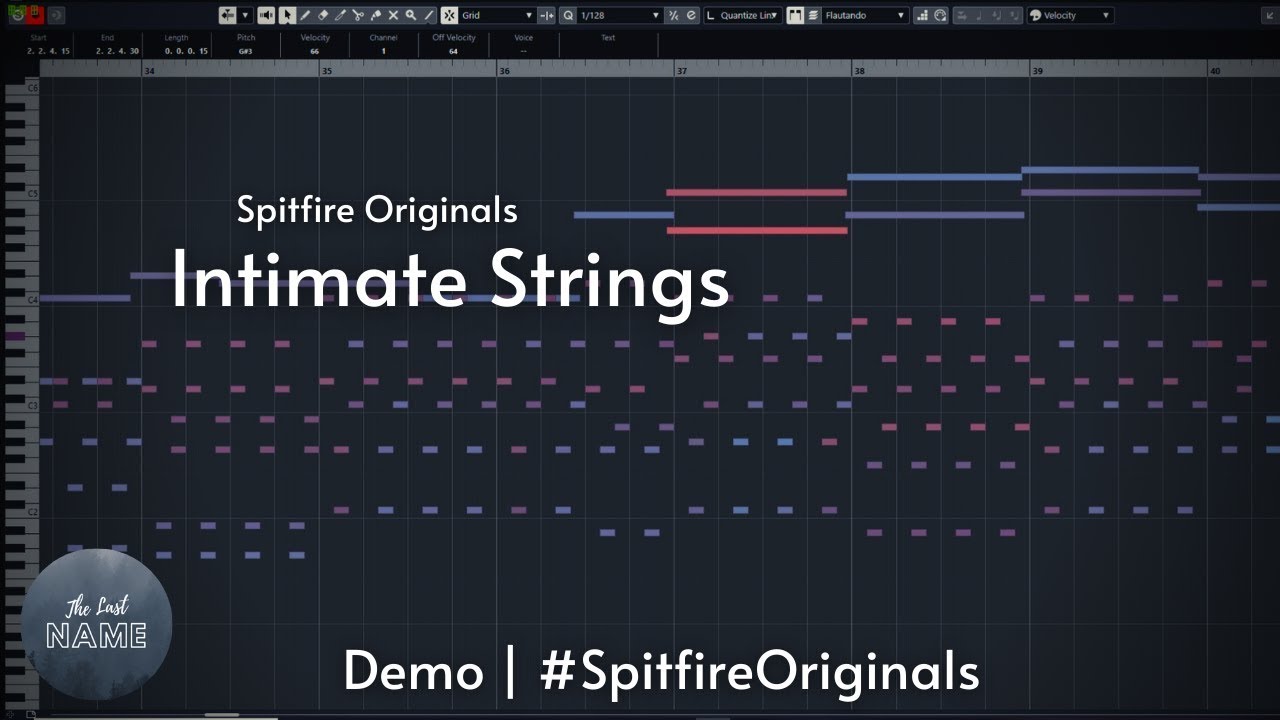Click bar 36 on the ruler

pos(504,71)
